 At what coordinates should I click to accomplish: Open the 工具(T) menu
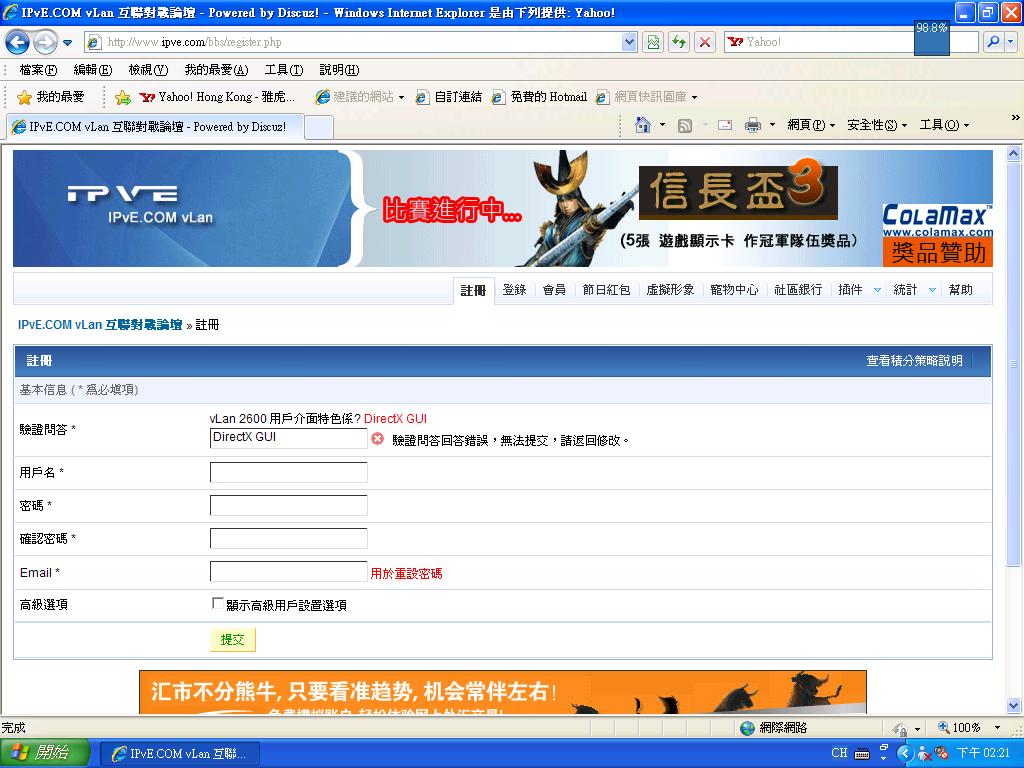(x=284, y=70)
